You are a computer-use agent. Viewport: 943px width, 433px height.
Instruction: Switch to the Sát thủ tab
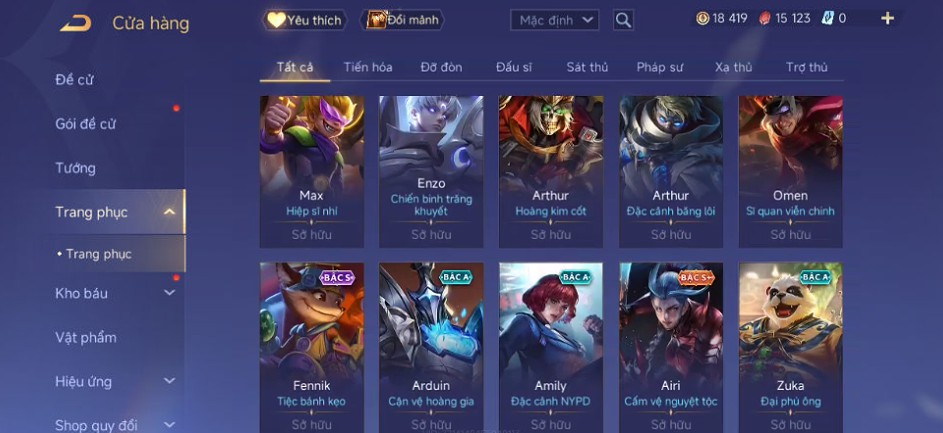[x=587, y=67]
